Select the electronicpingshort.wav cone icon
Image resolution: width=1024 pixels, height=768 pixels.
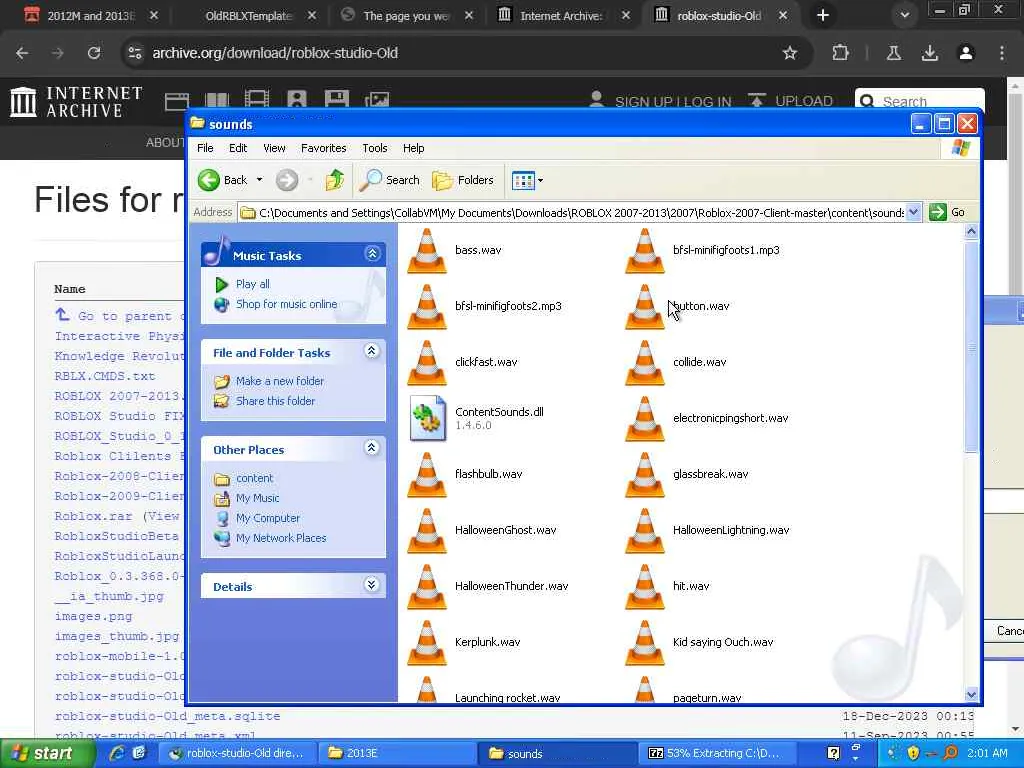645,419
